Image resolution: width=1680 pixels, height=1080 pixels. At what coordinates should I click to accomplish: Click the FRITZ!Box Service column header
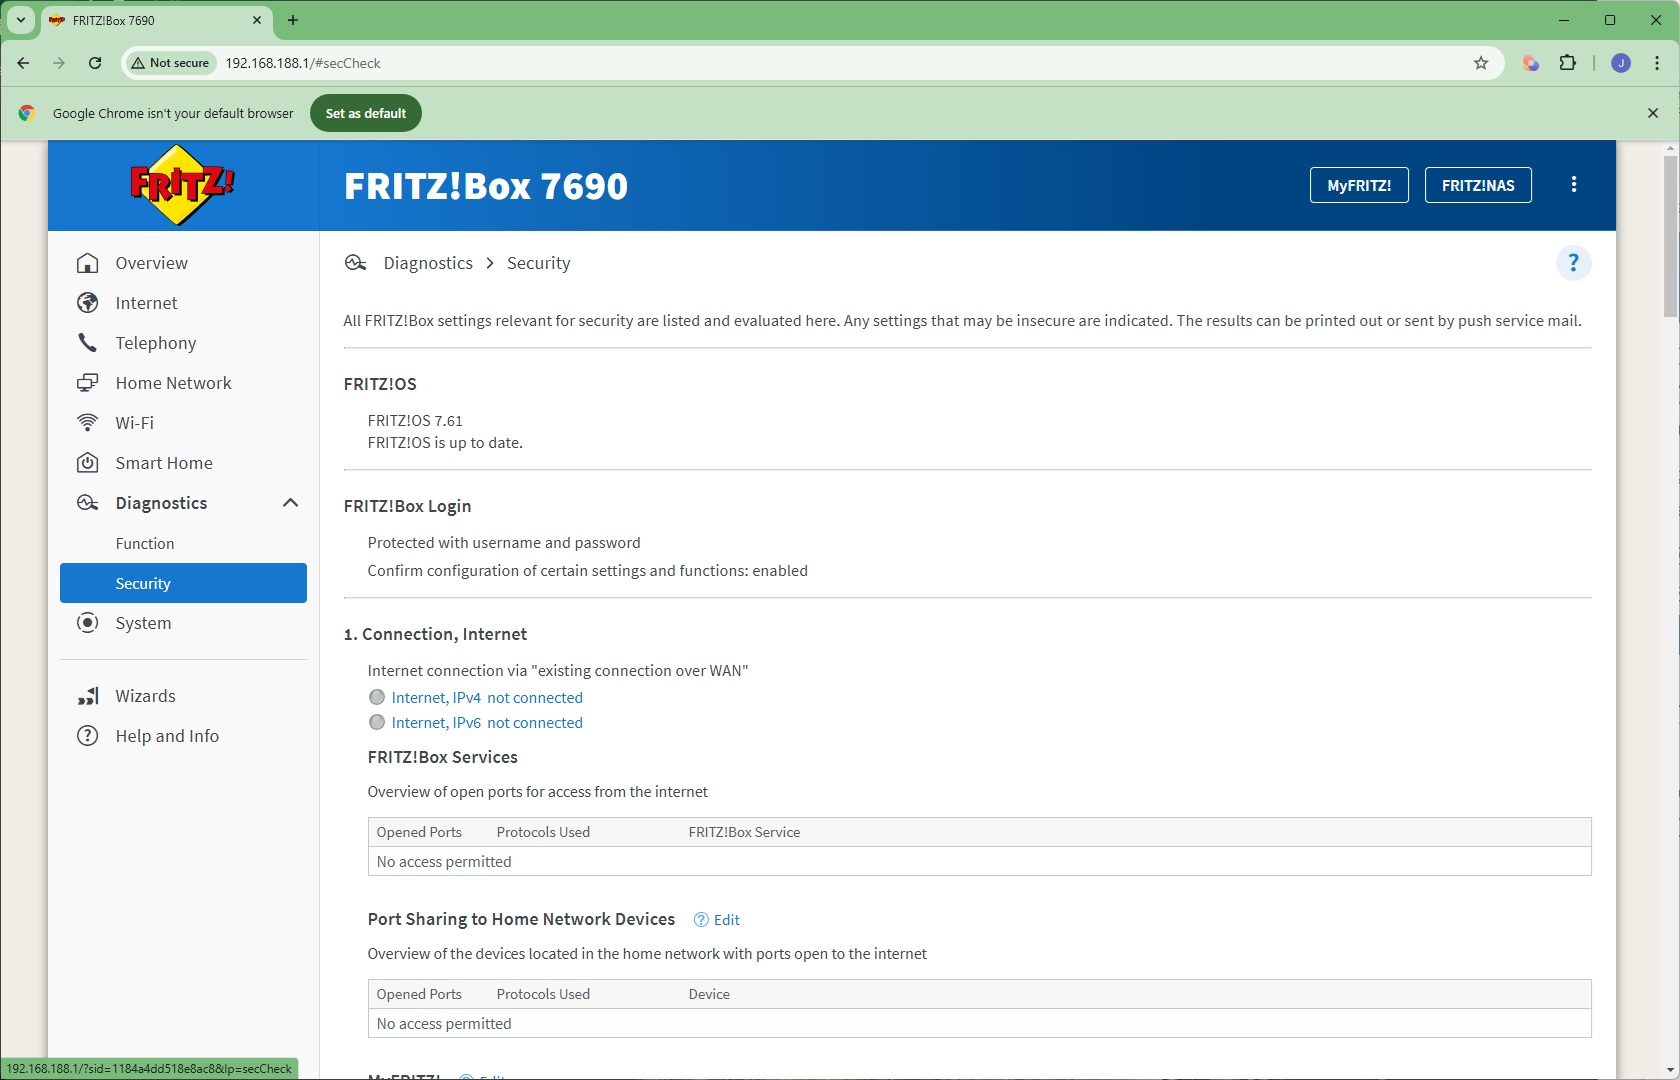(744, 832)
